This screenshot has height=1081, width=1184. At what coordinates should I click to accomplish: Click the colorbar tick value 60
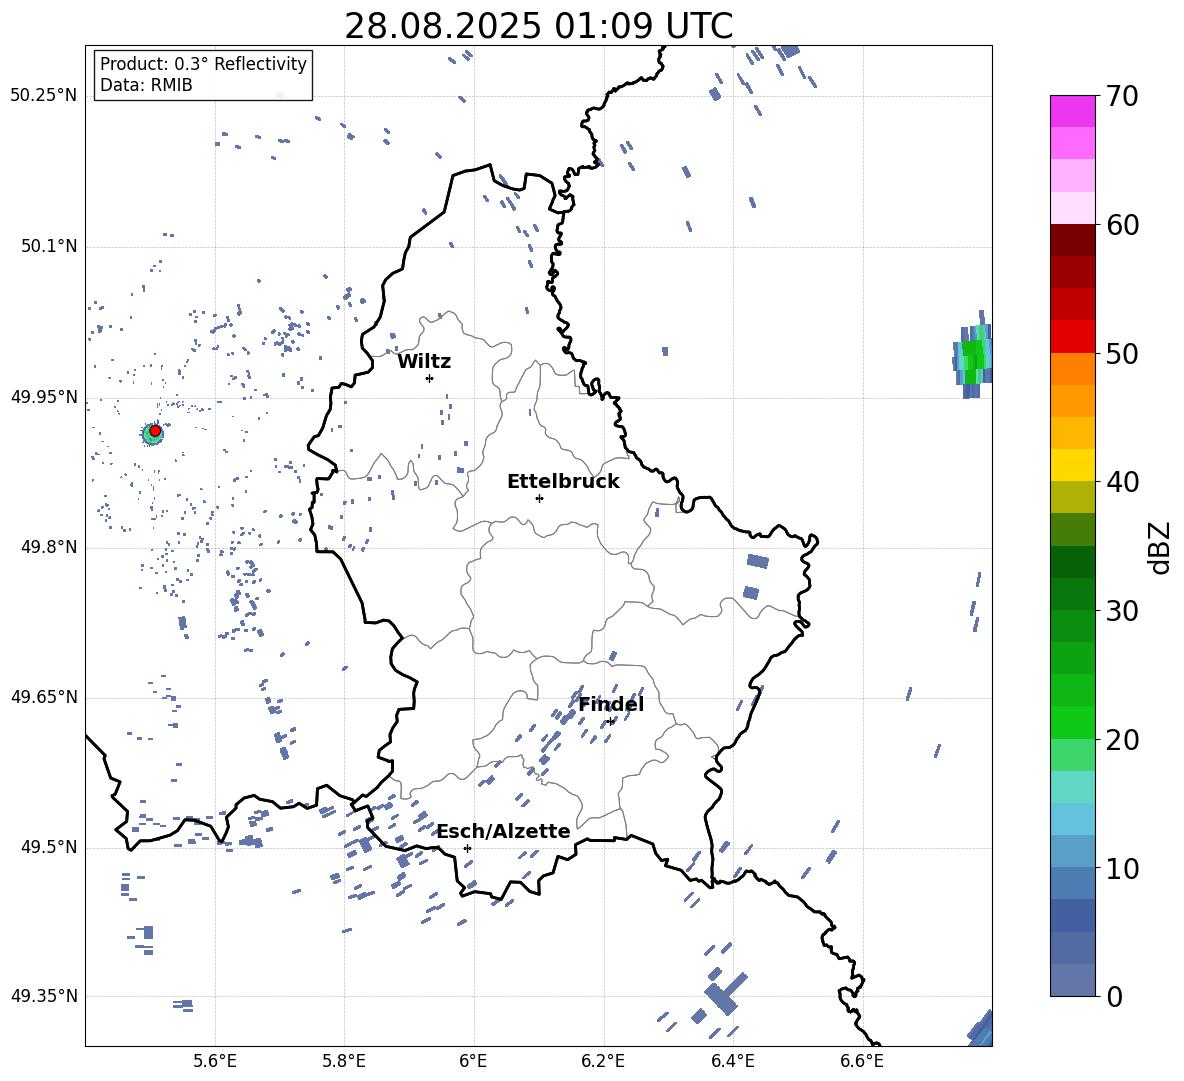1122,225
